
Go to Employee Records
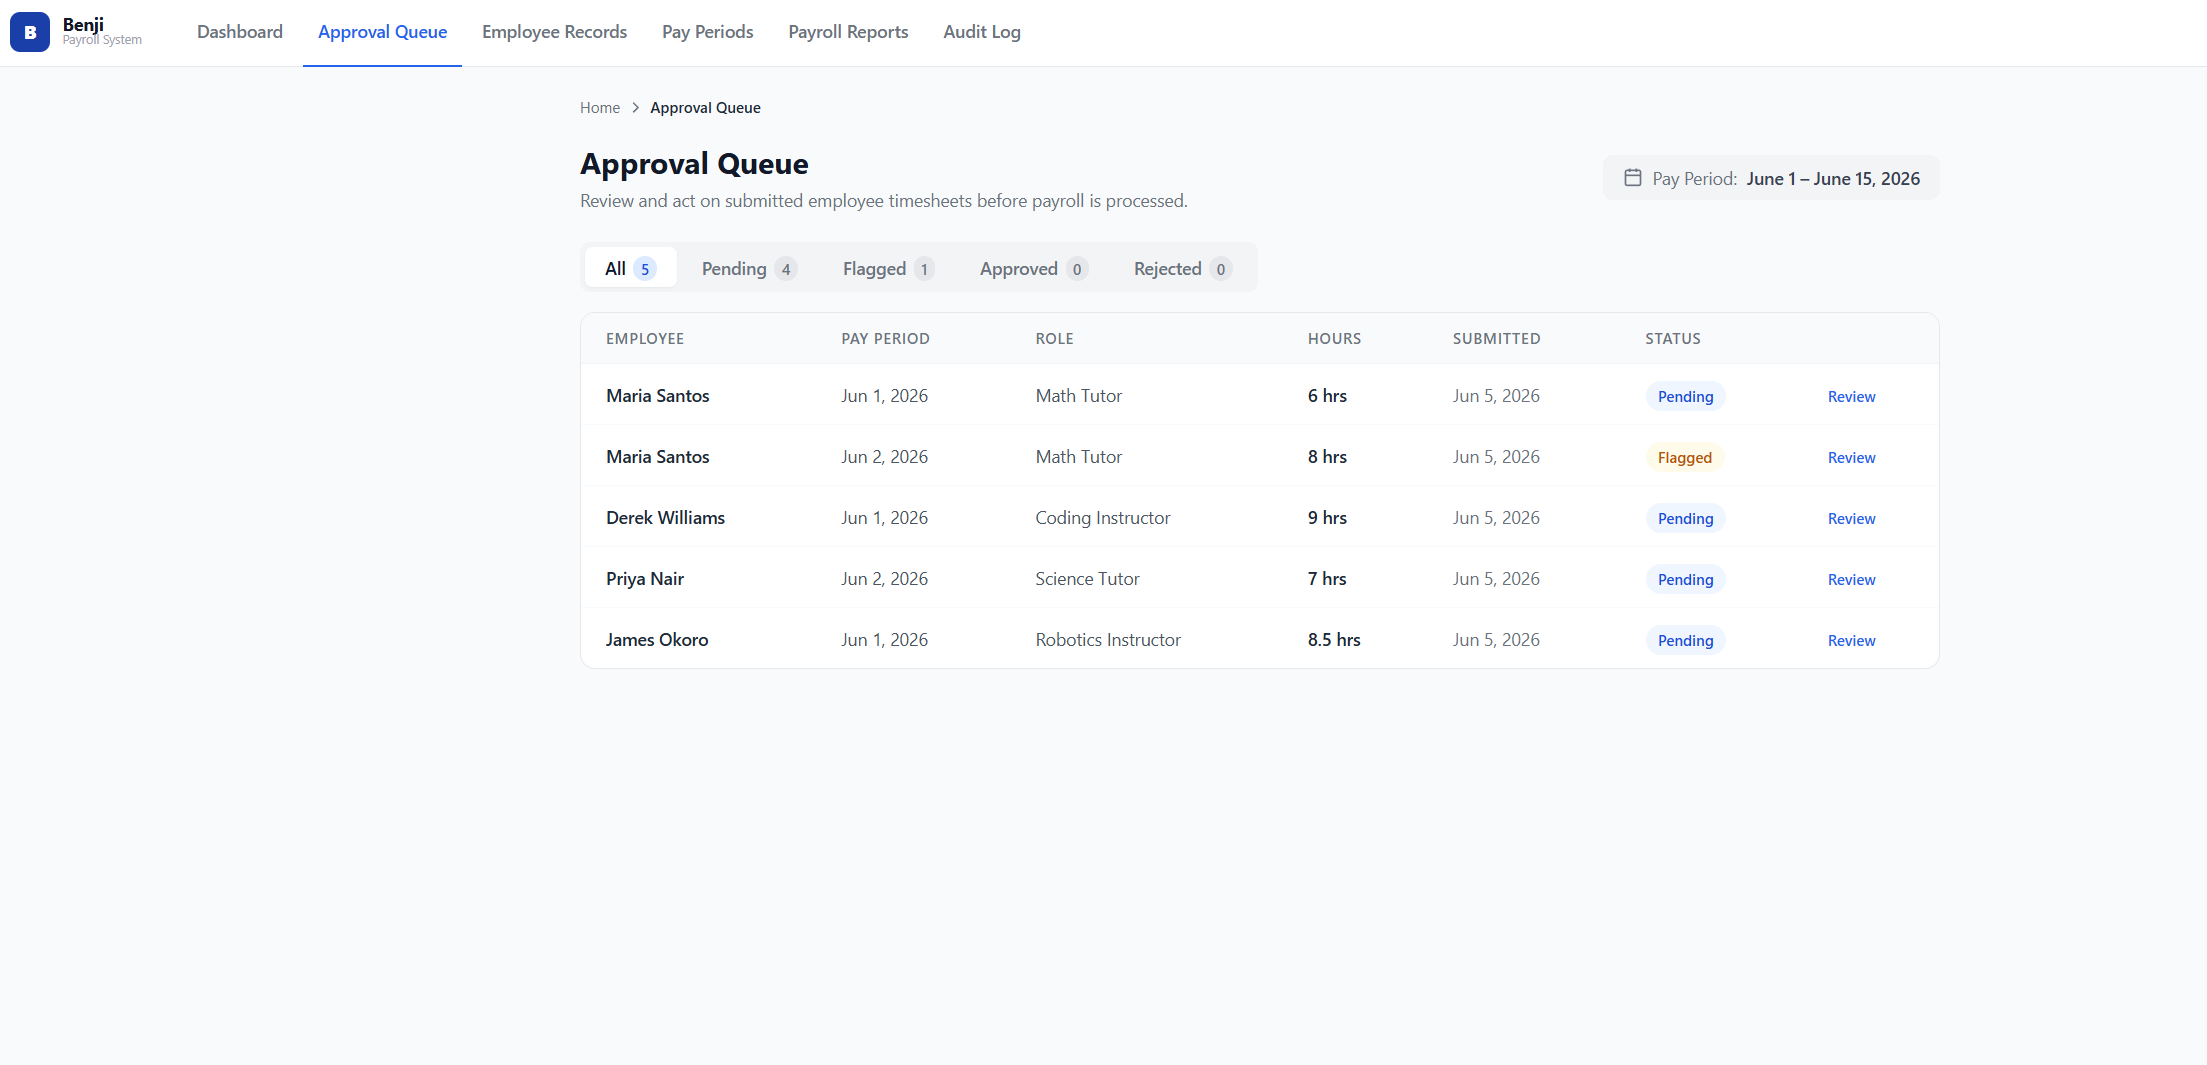[554, 32]
